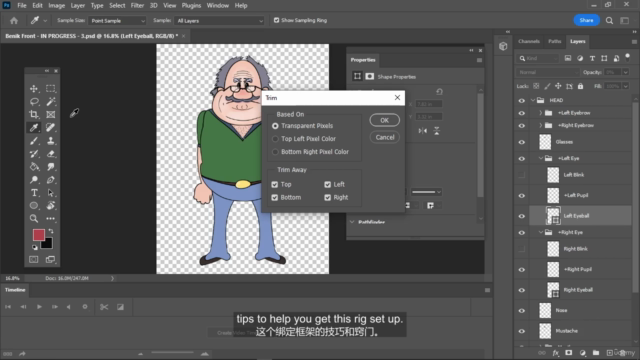This screenshot has height=360, width=640.
Task: Select the Eyedropper tool in toolbox
Action: point(34,127)
